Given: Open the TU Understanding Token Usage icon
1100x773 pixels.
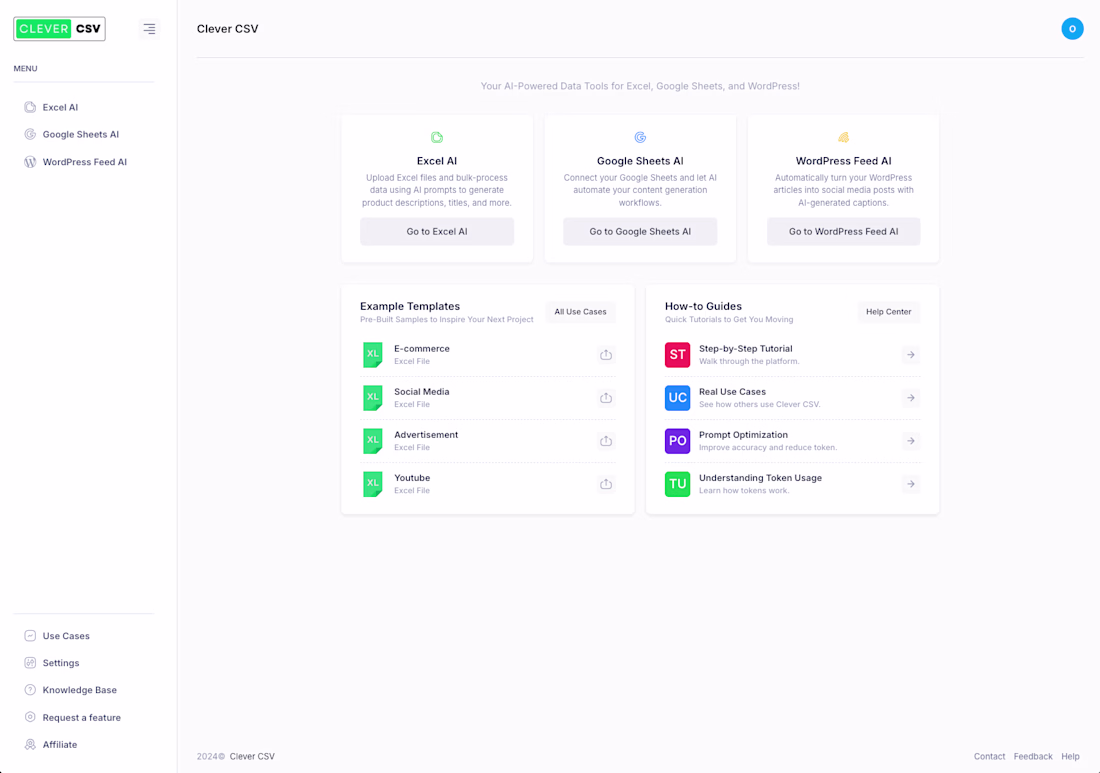Looking at the screenshot, I should pyautogui.click(x=677, y=484).
